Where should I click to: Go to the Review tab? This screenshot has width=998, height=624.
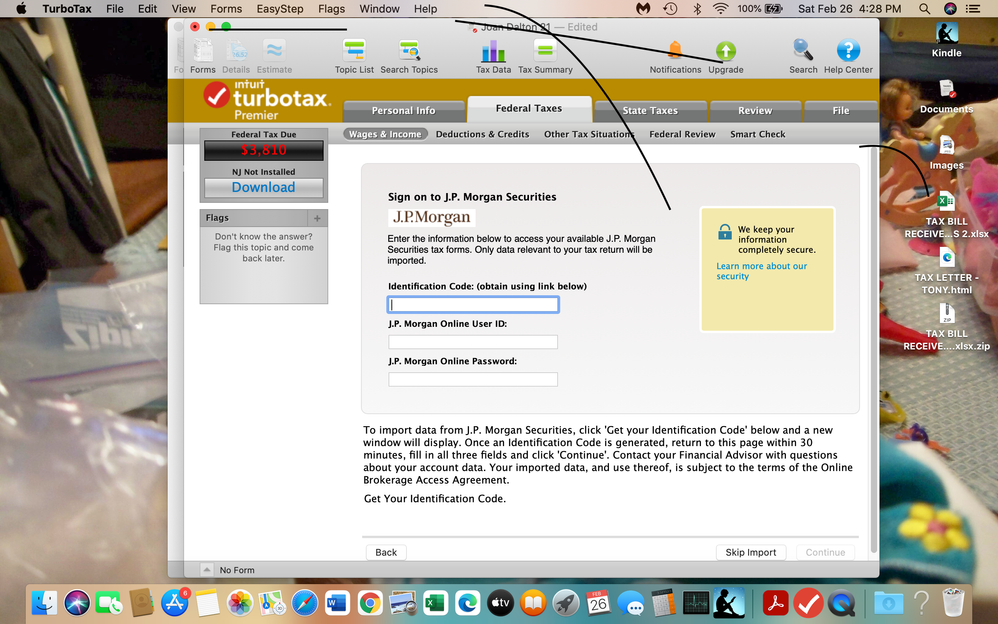755,111
